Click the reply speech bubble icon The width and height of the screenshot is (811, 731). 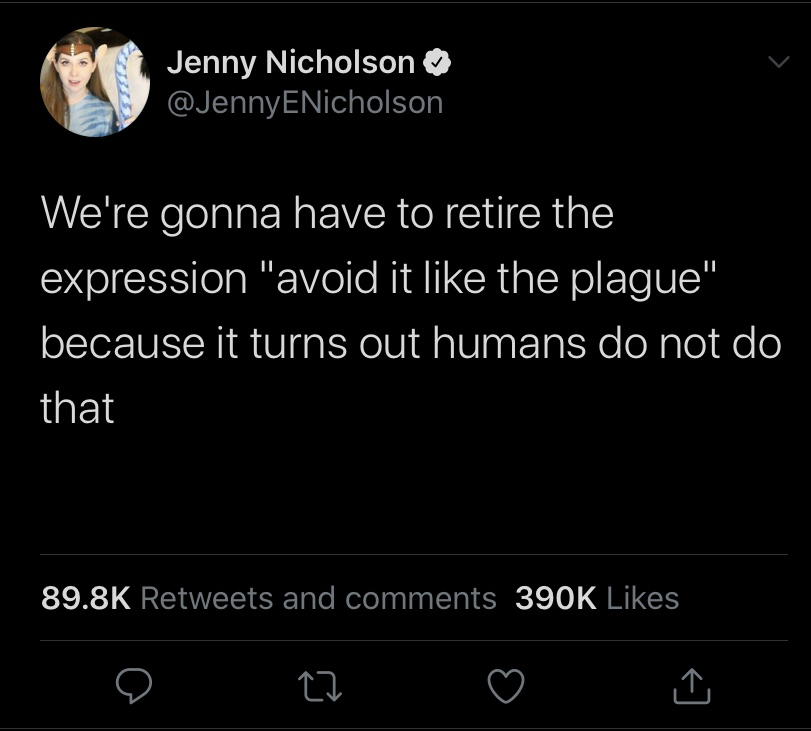pyautogui.click(x=132, y=687)
